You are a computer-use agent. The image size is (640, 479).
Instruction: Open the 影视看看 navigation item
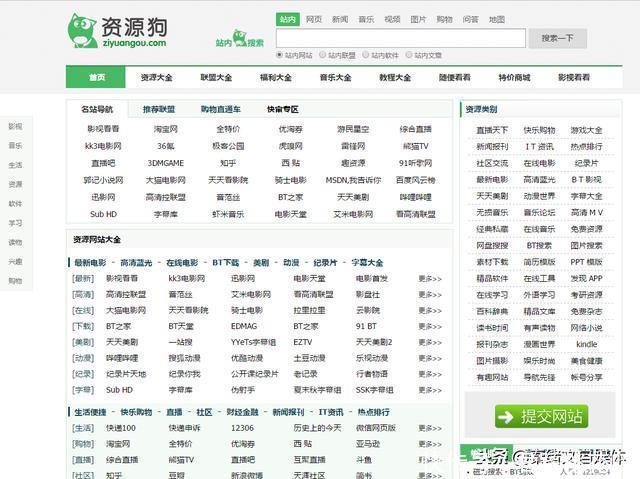574,77
